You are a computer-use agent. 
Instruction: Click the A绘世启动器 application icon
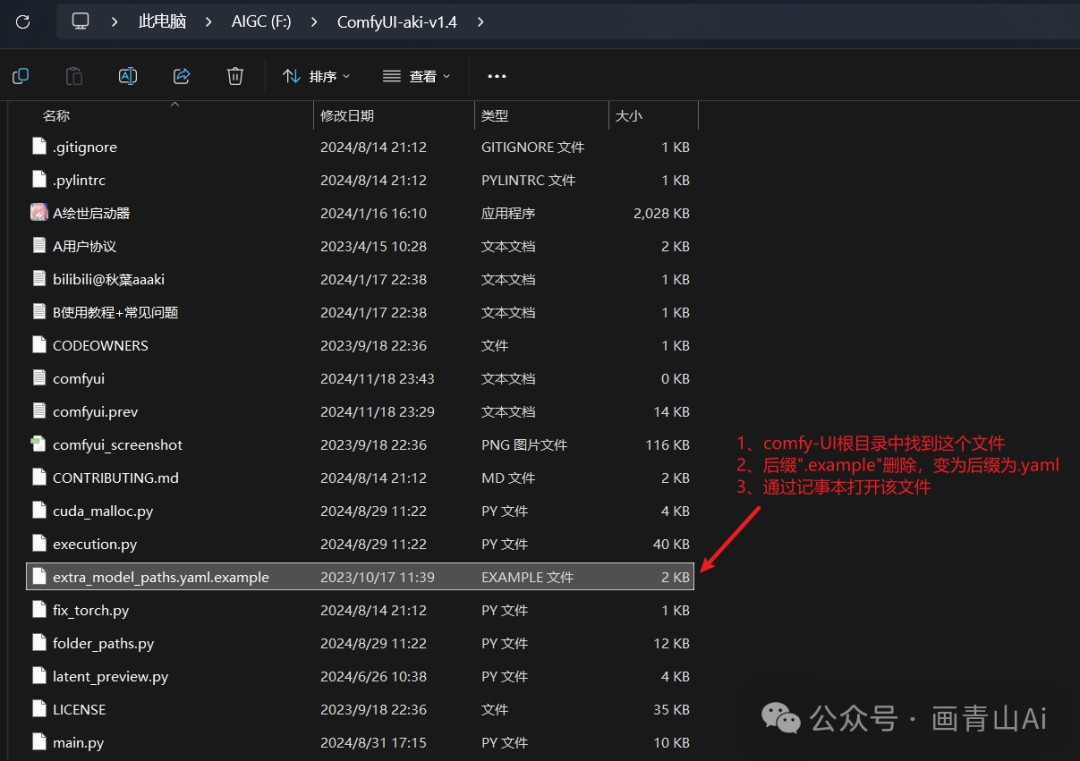[39, 212]
